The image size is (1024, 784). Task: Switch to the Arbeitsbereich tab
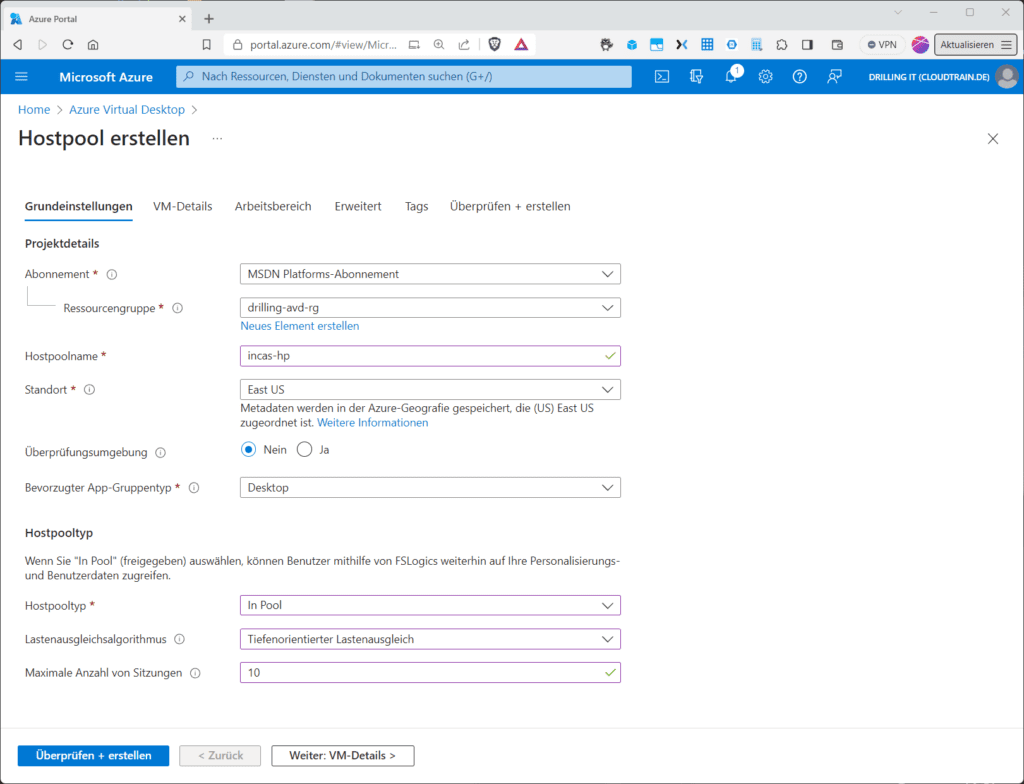[273, 206]
